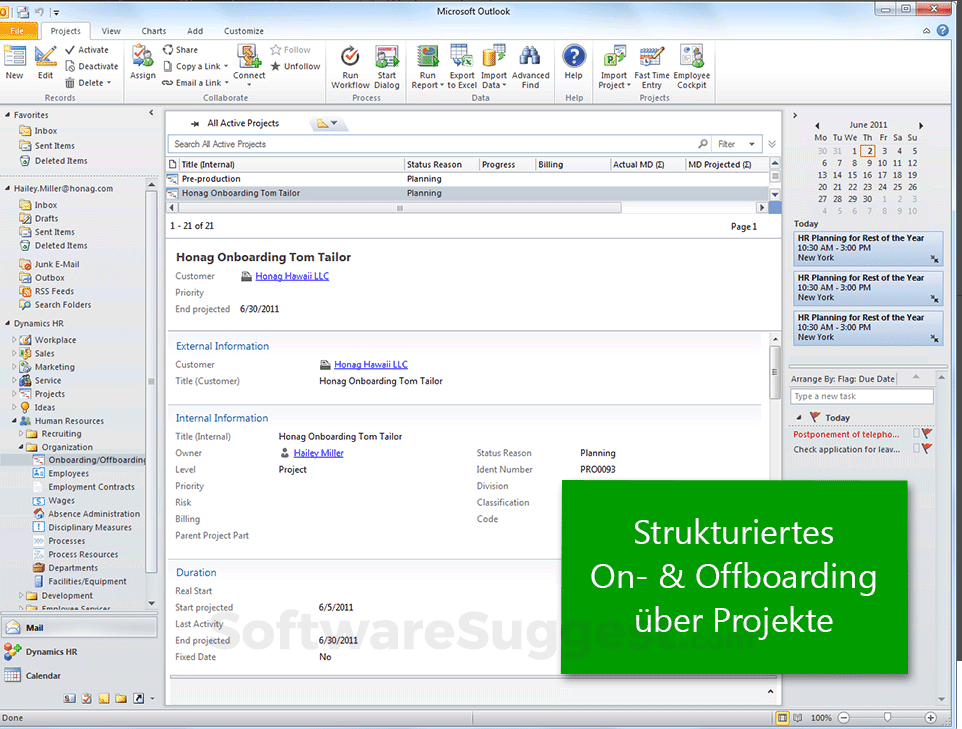The image size is (962, 729).
Task: Open the Employee Cockpit
Action: (x=692, y=65)
